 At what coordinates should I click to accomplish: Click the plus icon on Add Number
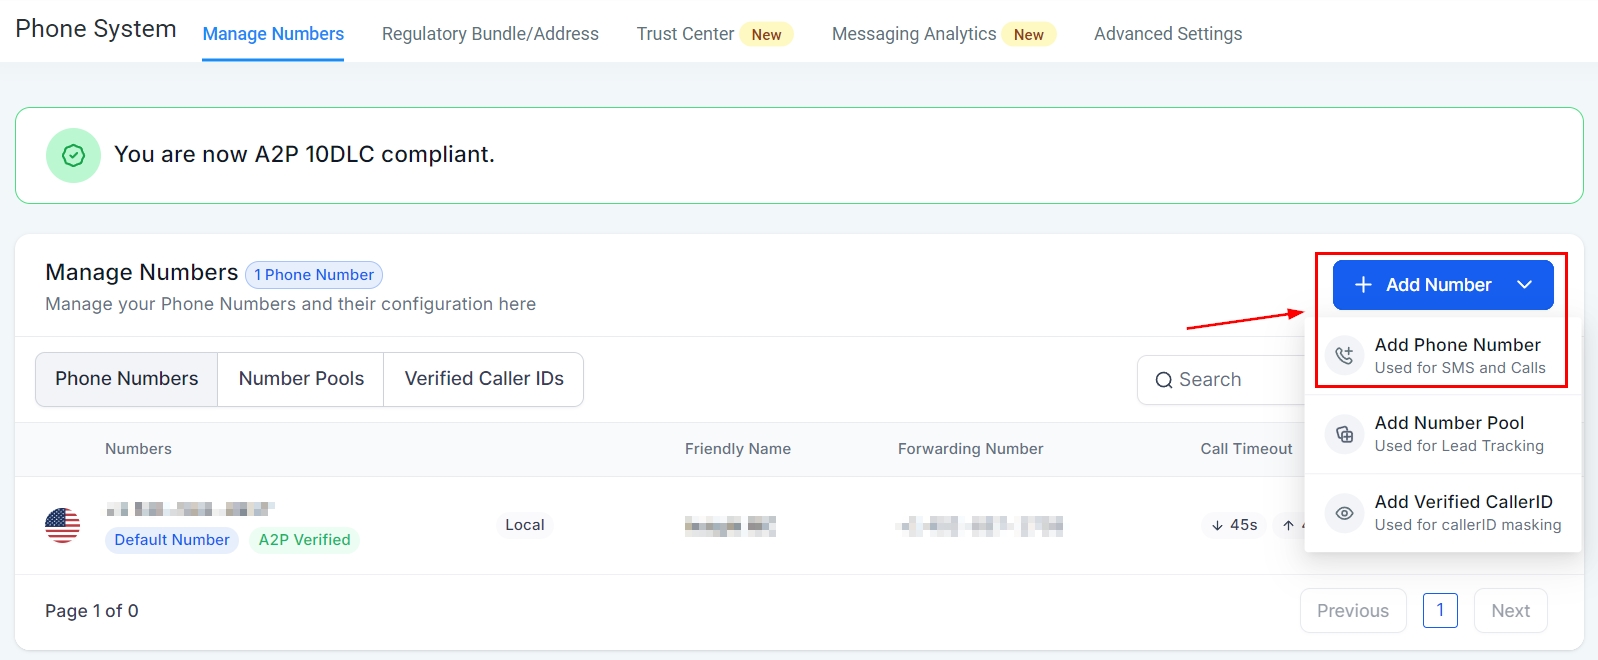coord(1362,285)
